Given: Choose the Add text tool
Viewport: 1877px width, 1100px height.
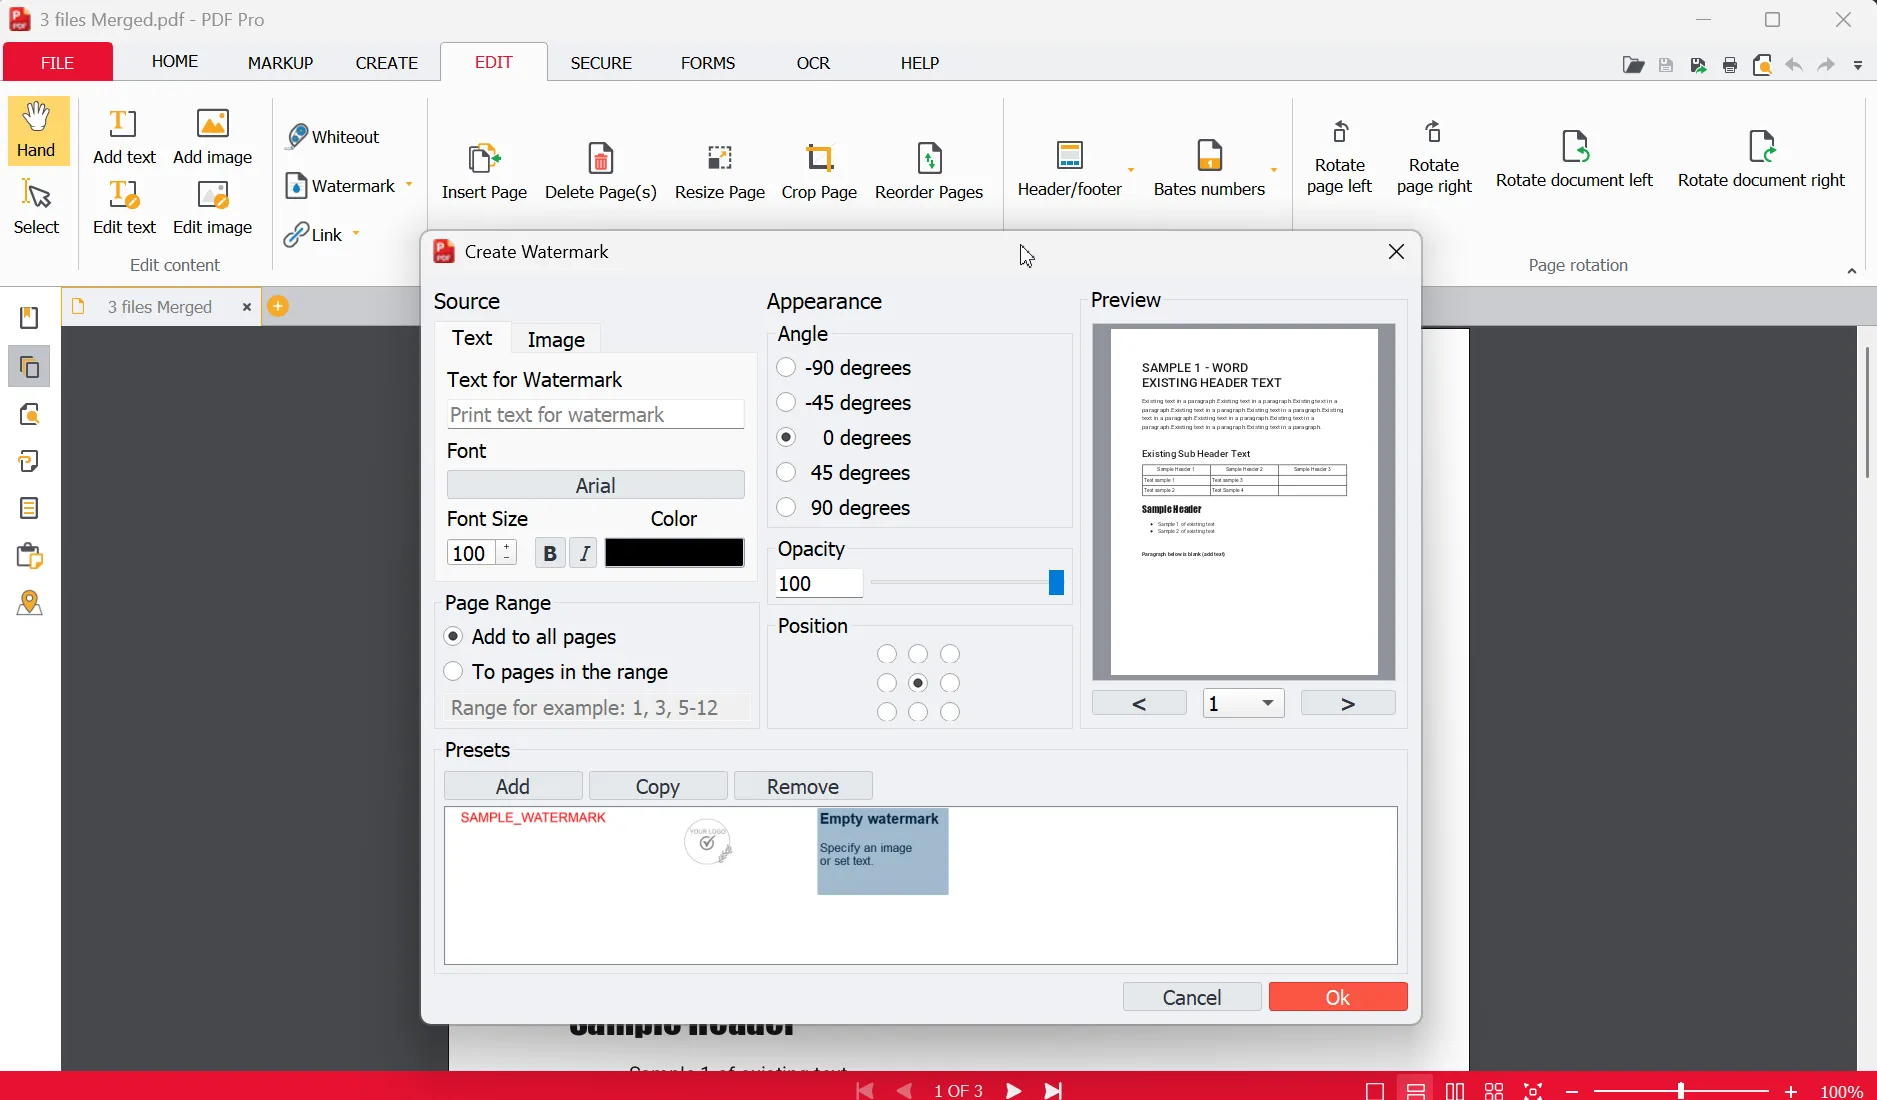Looking at the screenshot, I should (125, 137).
